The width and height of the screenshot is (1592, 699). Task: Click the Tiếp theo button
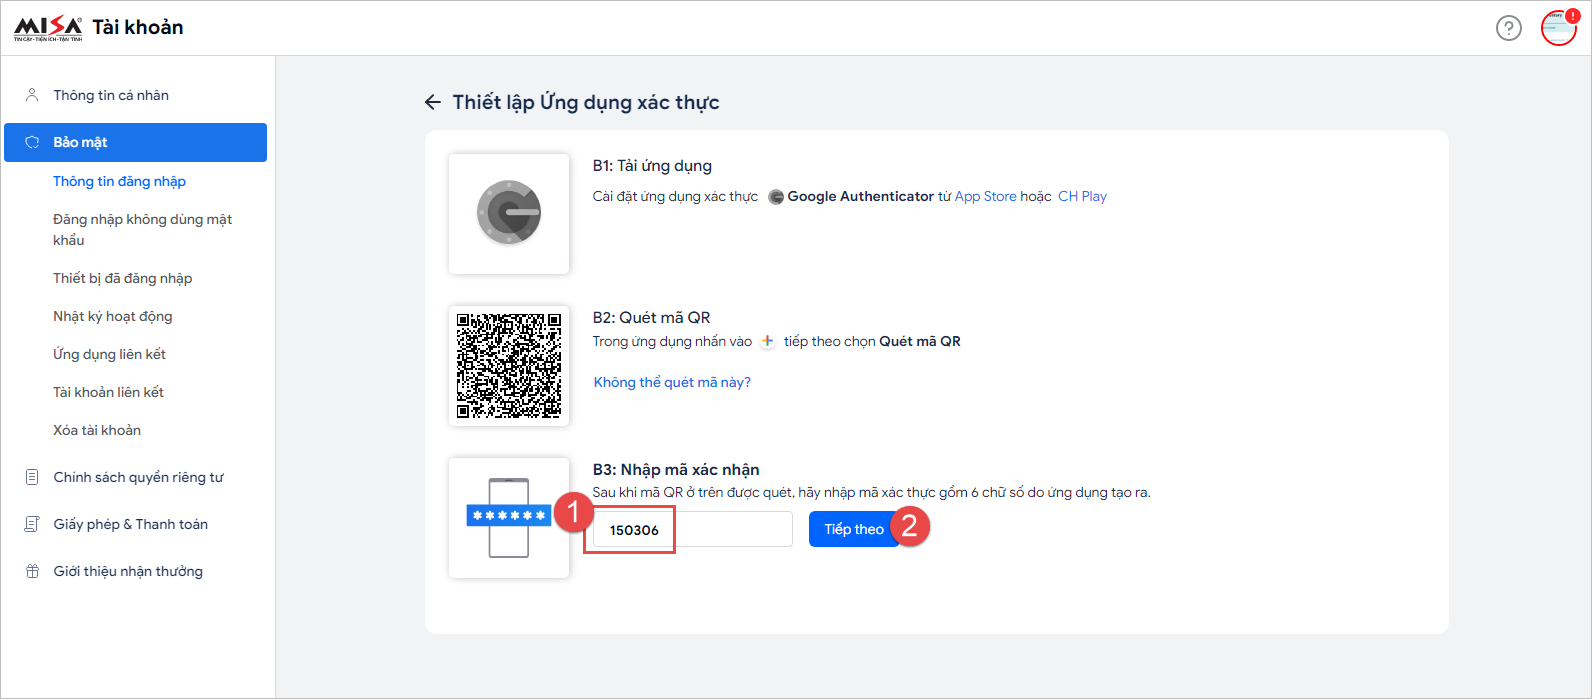click(x=853, y=529)
